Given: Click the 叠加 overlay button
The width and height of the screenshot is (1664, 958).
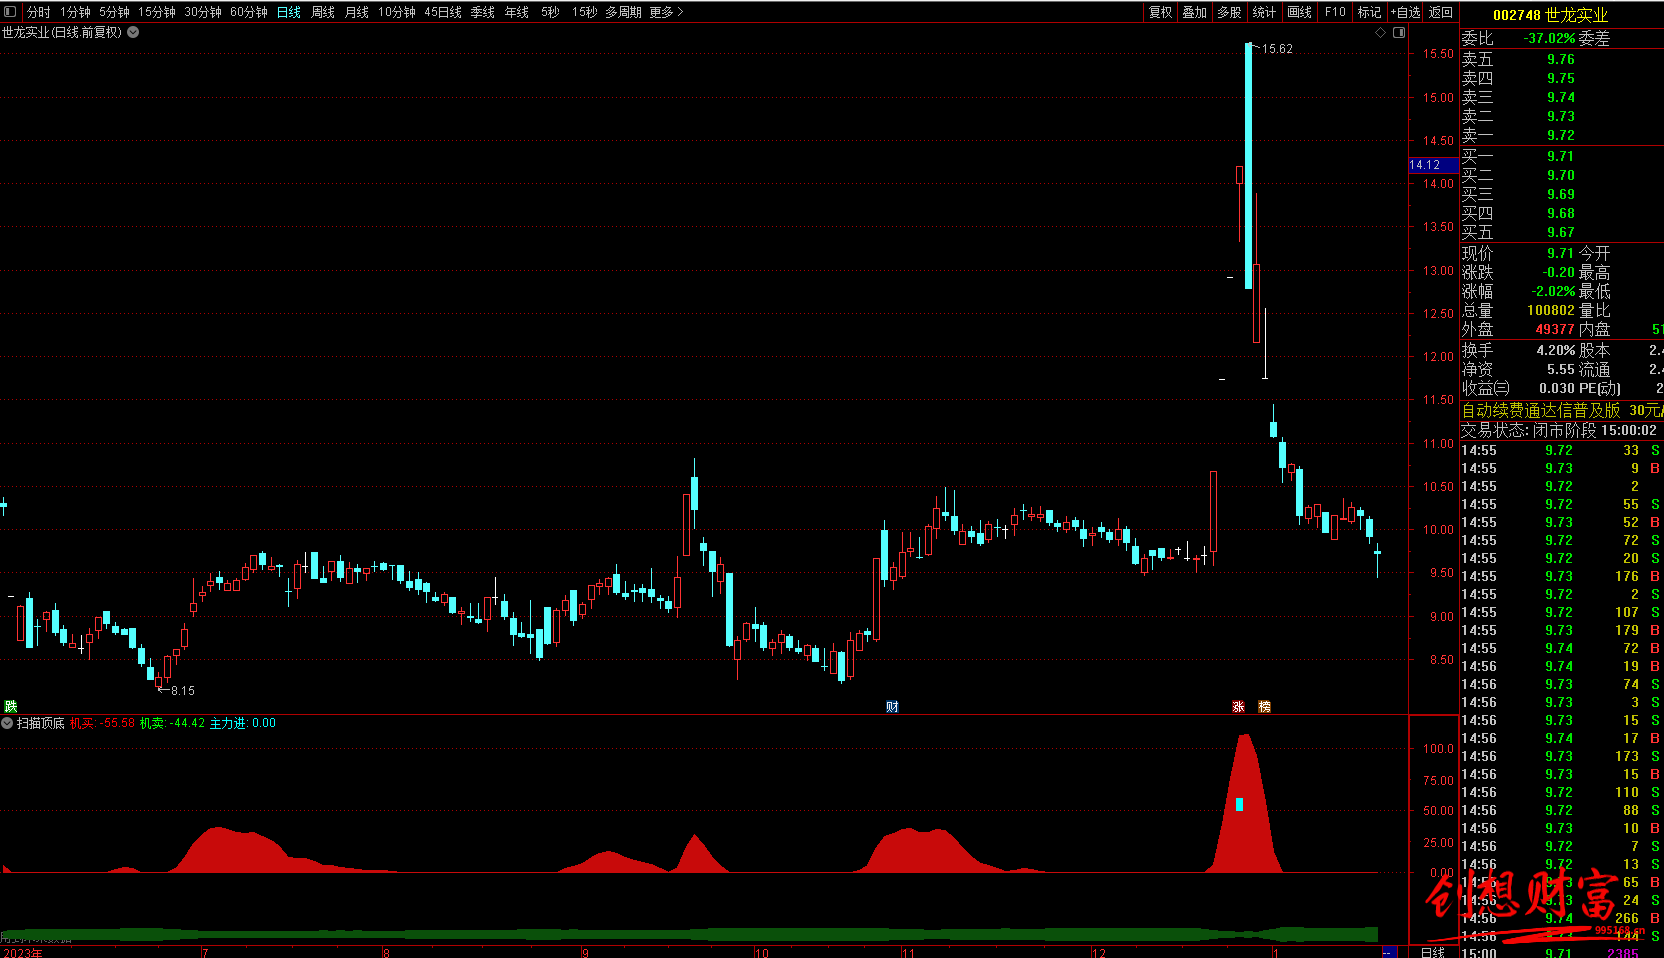Looking at the screenshot, I should (1195, 12).
